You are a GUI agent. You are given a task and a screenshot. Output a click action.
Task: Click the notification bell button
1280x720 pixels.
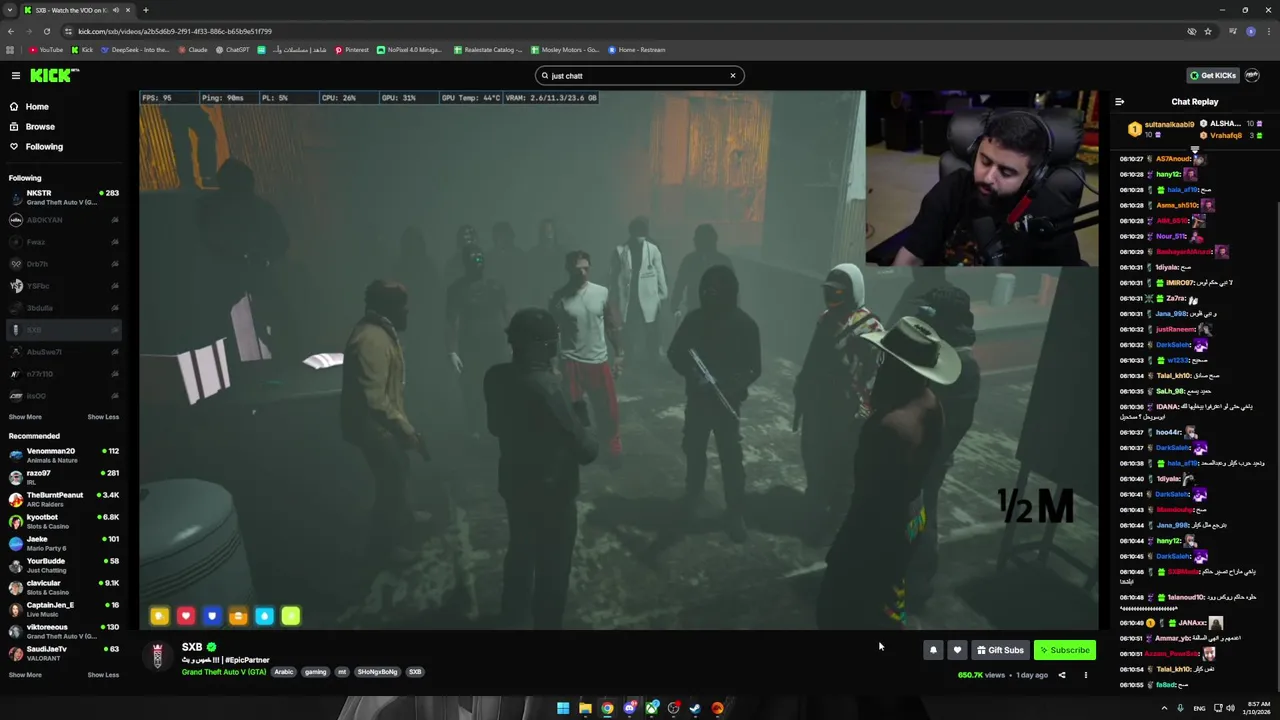(x=933, y=650)
